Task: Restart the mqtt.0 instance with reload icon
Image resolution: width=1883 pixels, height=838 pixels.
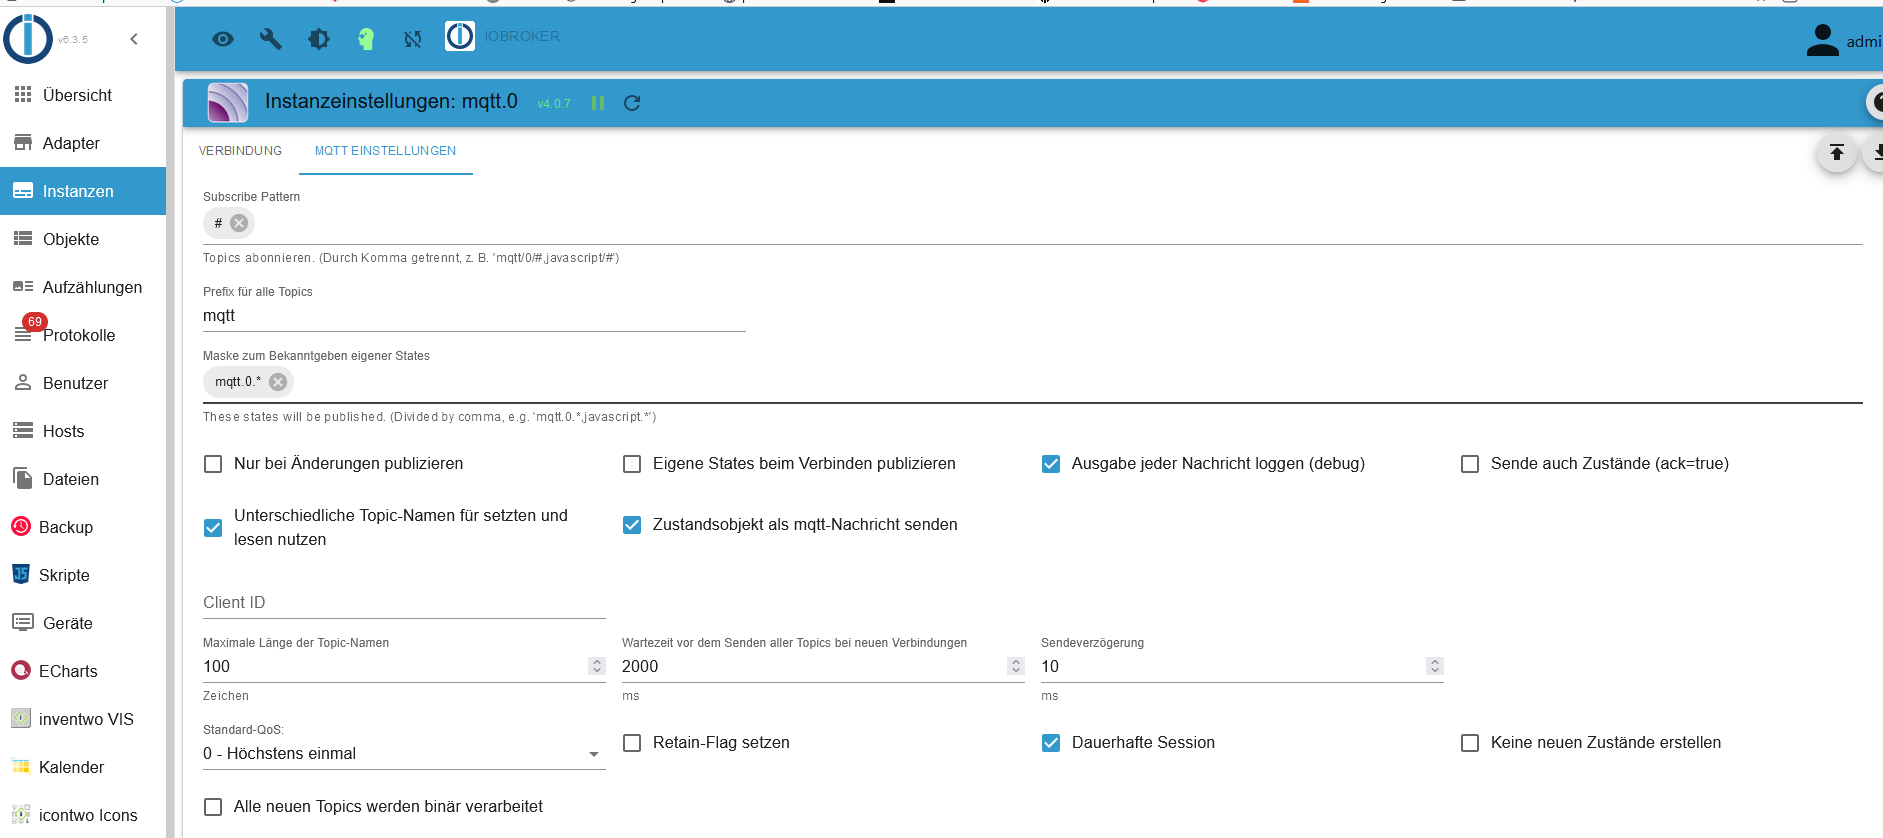Action: tap(632, 103)
